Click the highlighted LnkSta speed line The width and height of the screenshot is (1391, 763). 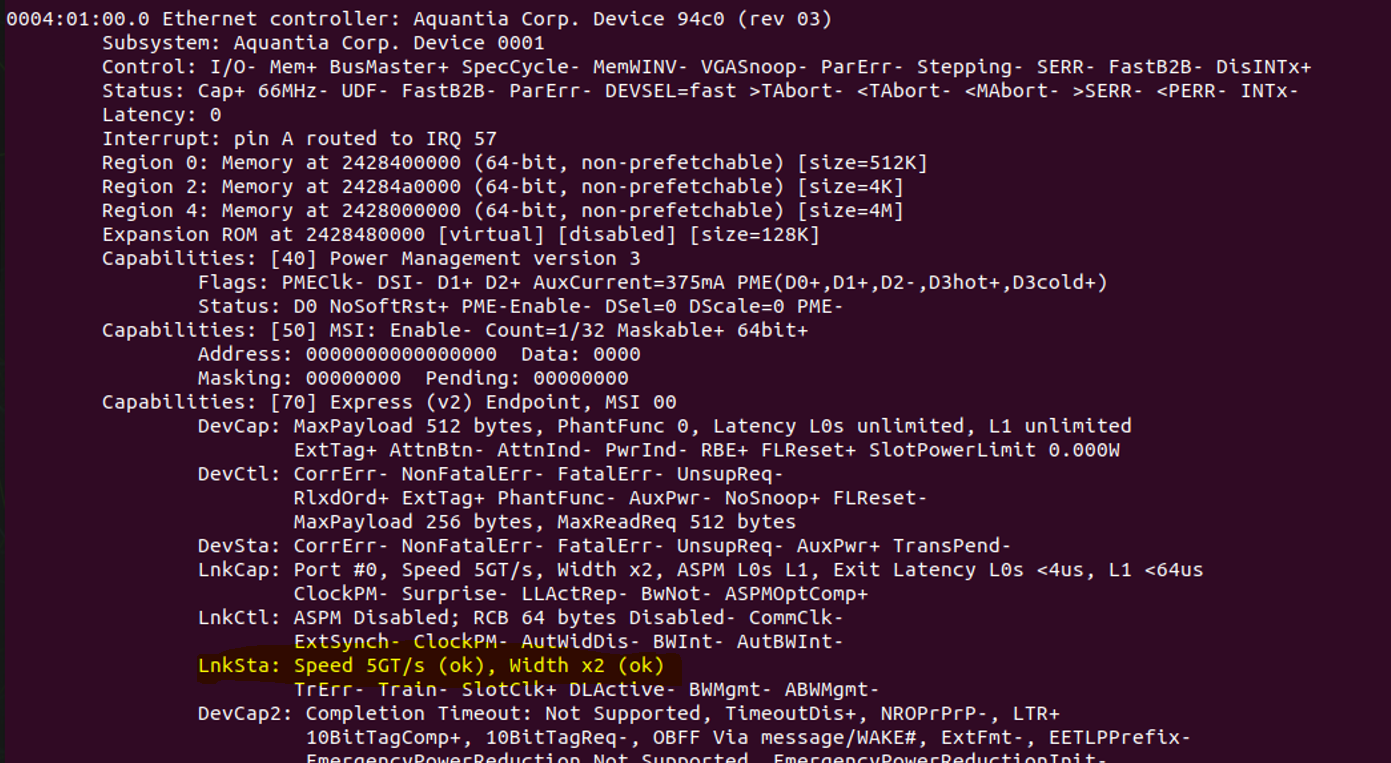point(430,666)
